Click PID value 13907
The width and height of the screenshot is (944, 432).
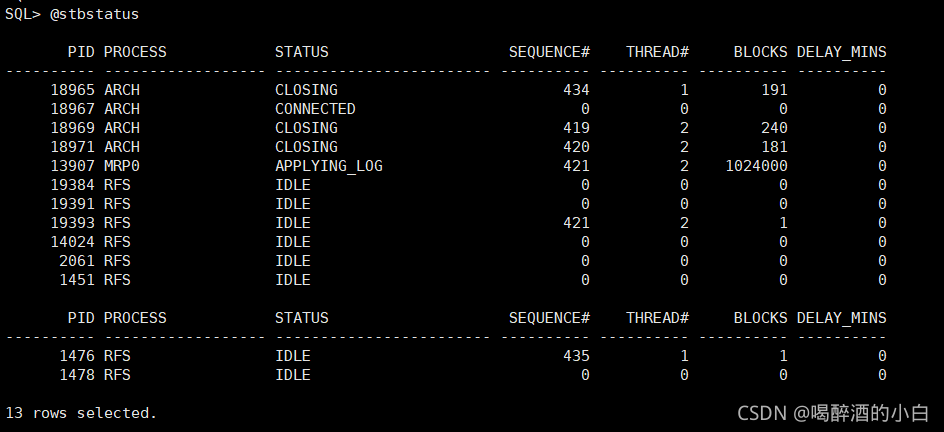72,166
